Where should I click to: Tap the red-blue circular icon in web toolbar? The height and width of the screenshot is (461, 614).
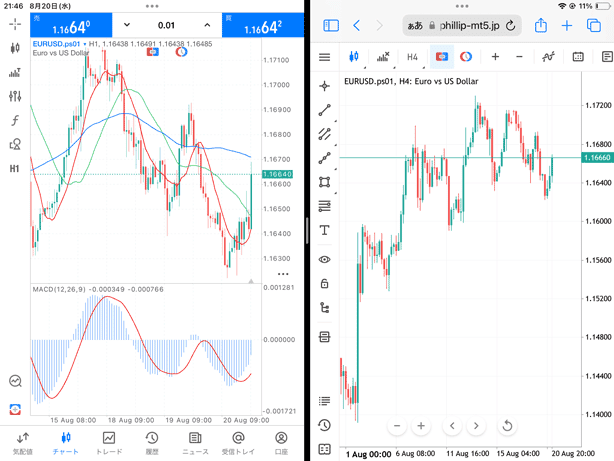click(466, 57)
